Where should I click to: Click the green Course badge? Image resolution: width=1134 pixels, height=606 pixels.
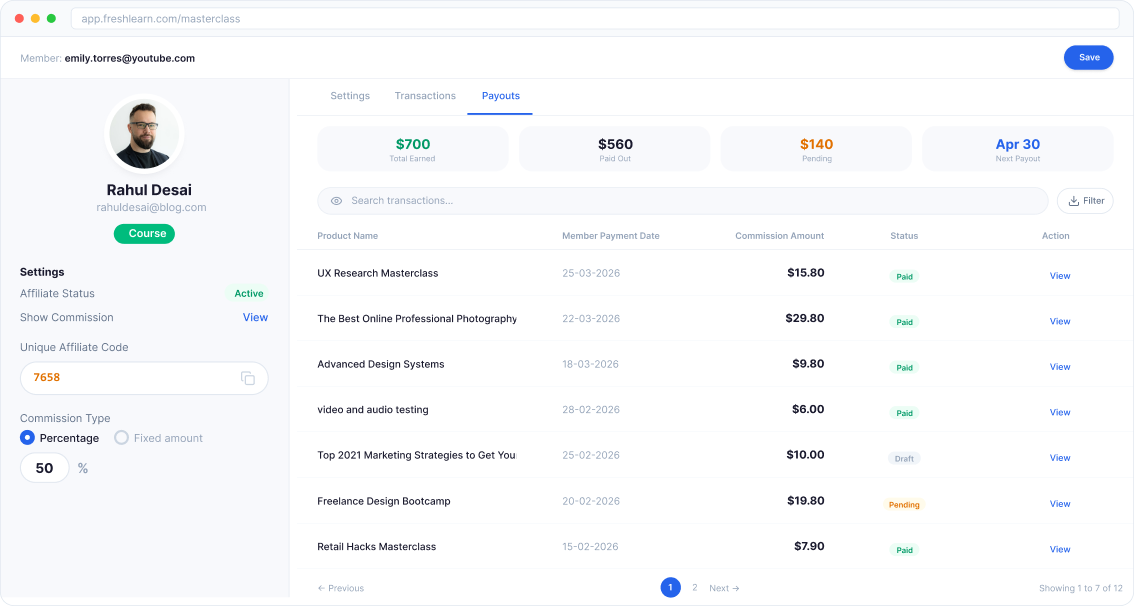(x=144, y=233)
